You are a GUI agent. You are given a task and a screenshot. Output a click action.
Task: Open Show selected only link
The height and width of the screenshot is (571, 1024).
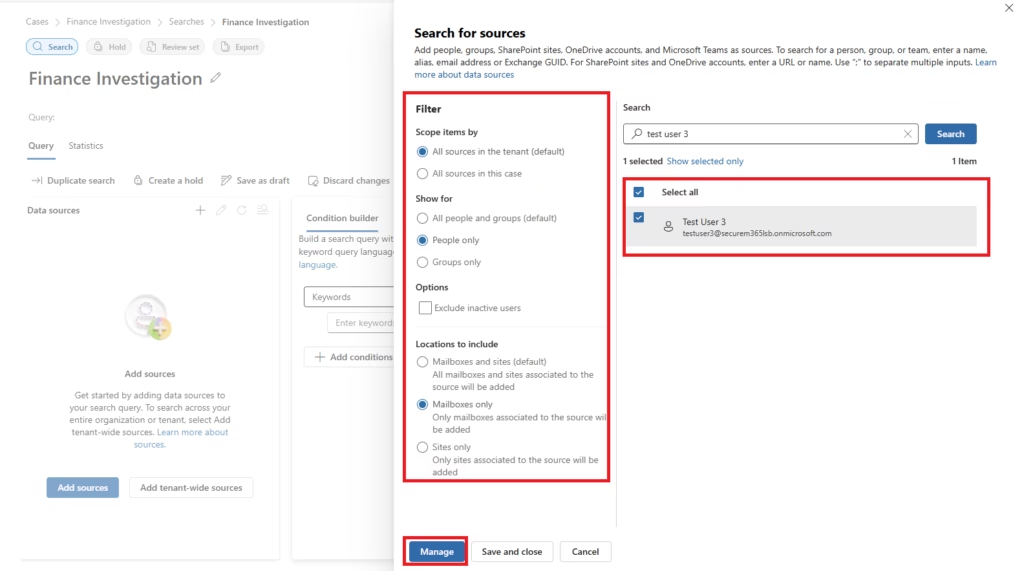tap(705, 161)
